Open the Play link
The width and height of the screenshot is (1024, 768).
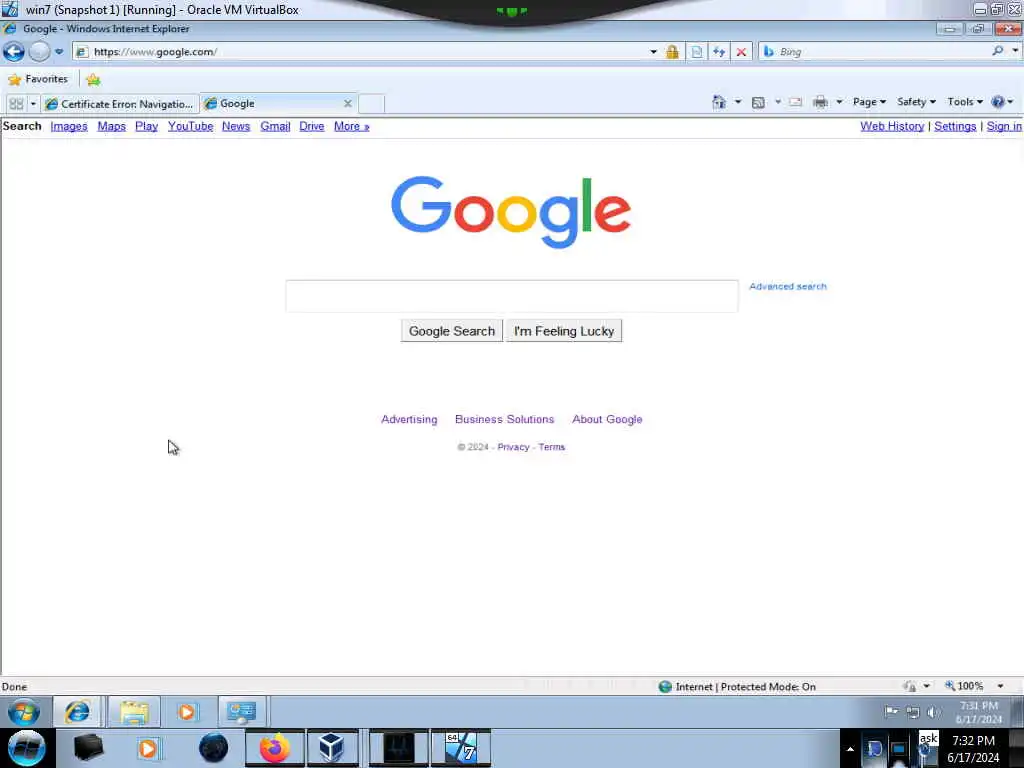(146, 126)
